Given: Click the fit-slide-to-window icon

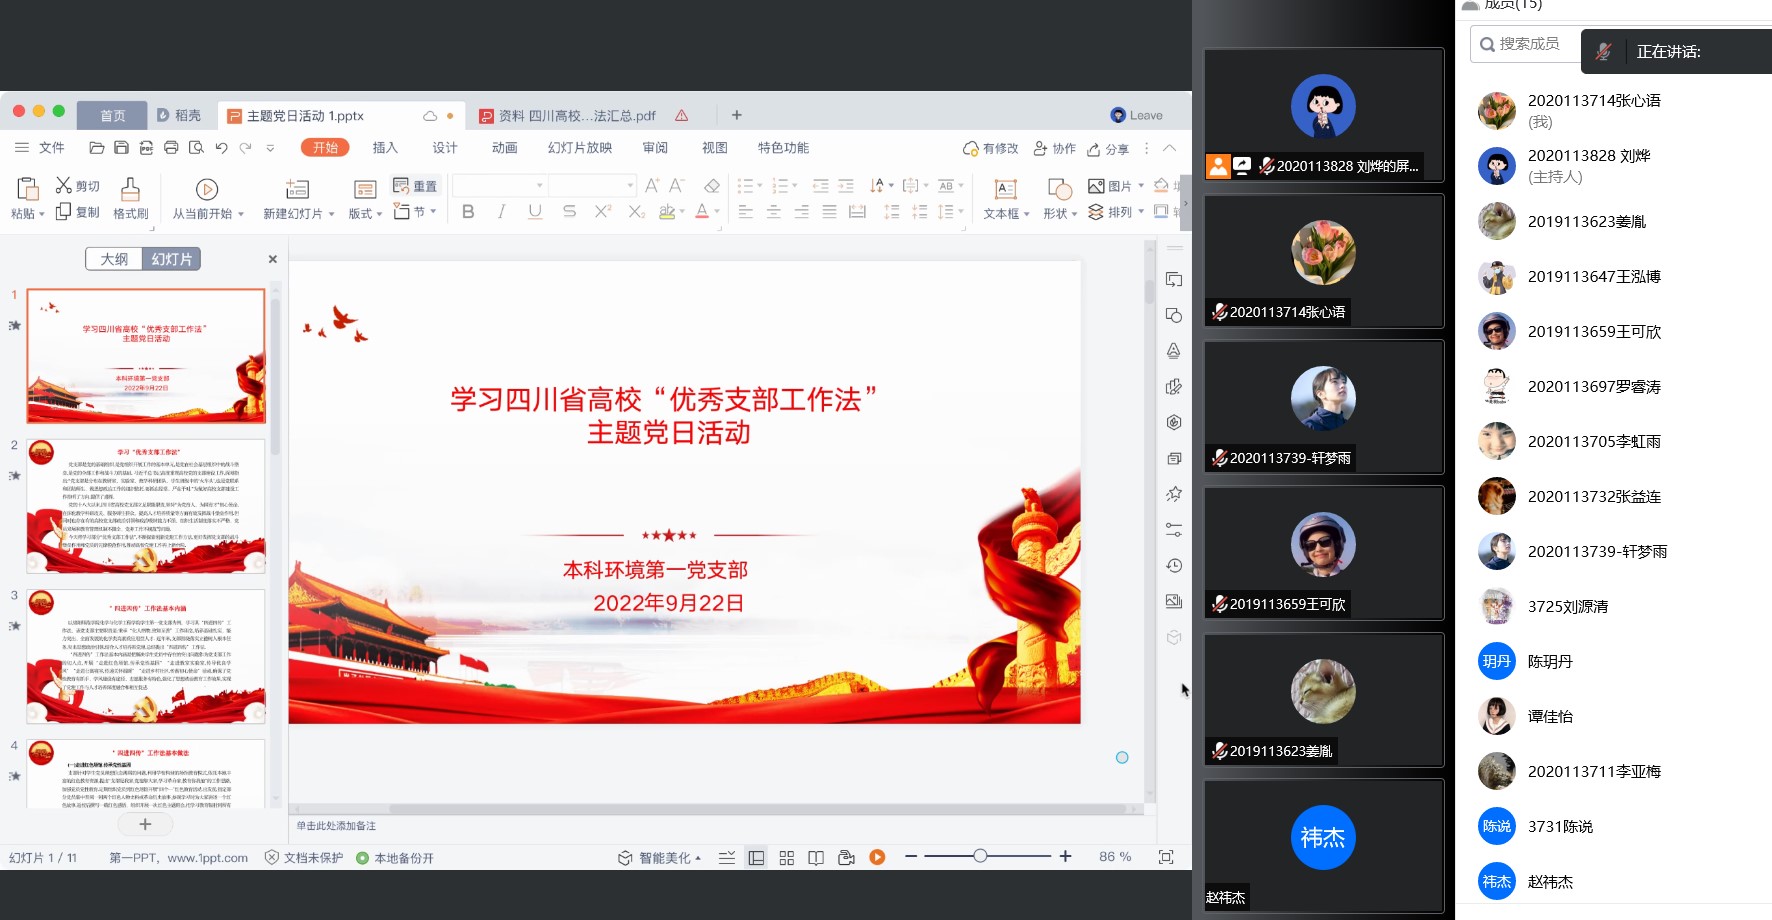Looking at the screenshot, I should tap(1165, 857).
